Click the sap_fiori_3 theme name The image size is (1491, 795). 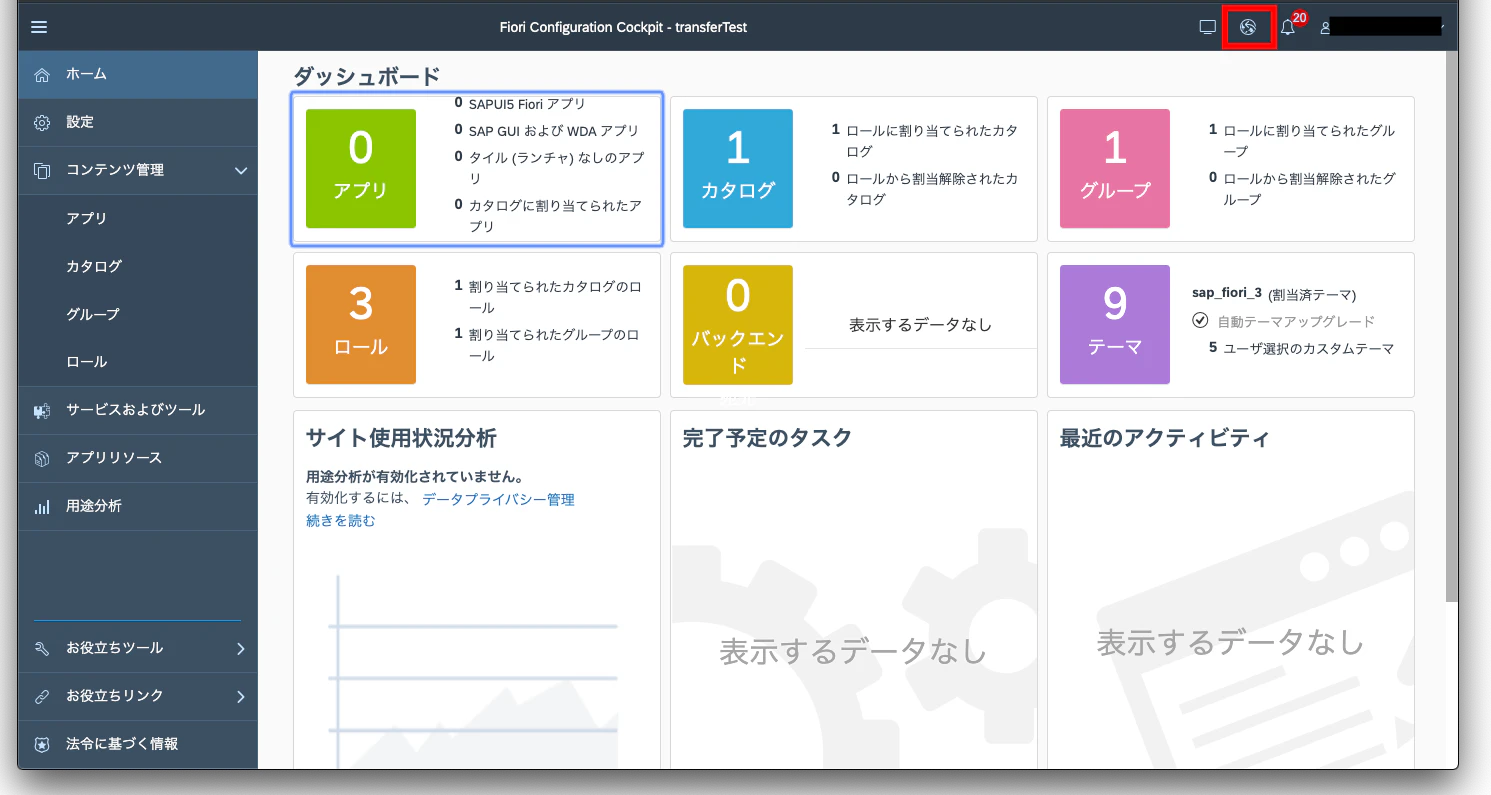pyautogui.click(x=1227, y=293)
